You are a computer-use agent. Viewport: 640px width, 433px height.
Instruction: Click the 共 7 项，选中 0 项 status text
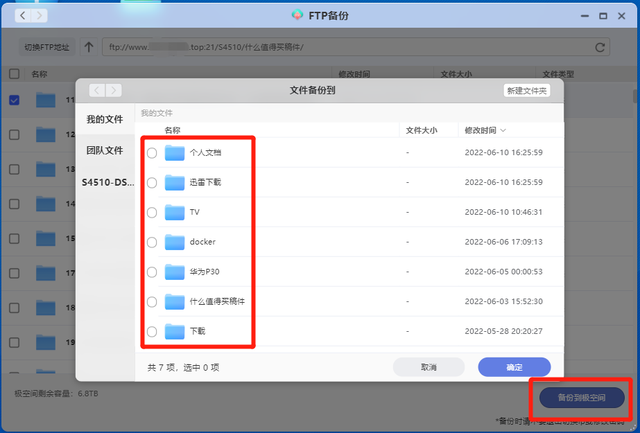(183, 368)
